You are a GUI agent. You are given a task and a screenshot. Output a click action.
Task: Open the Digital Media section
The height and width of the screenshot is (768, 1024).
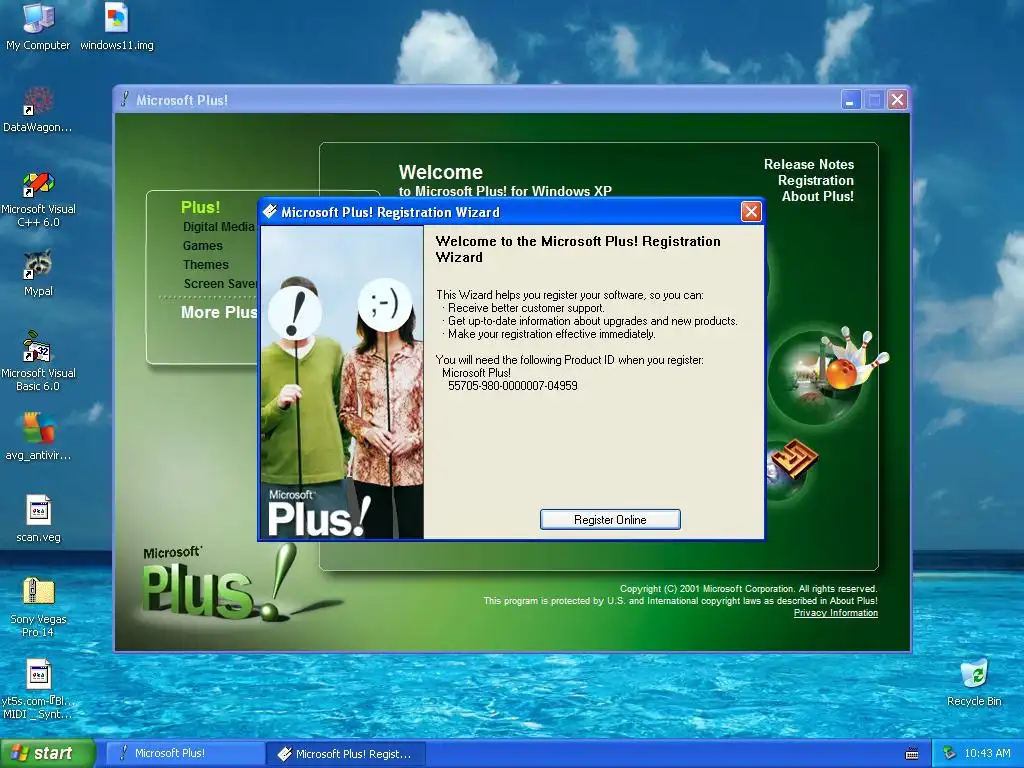tap(218, 227)
